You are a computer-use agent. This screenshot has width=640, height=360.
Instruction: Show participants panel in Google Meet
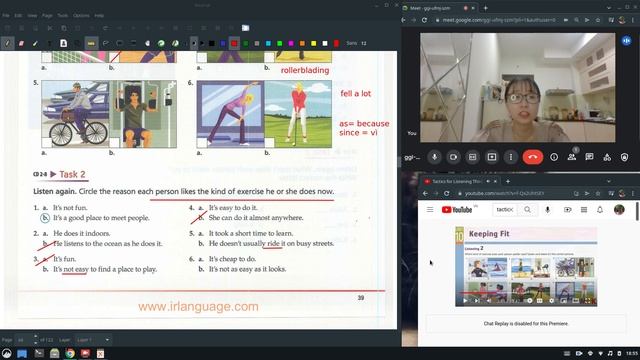point(572,157)
